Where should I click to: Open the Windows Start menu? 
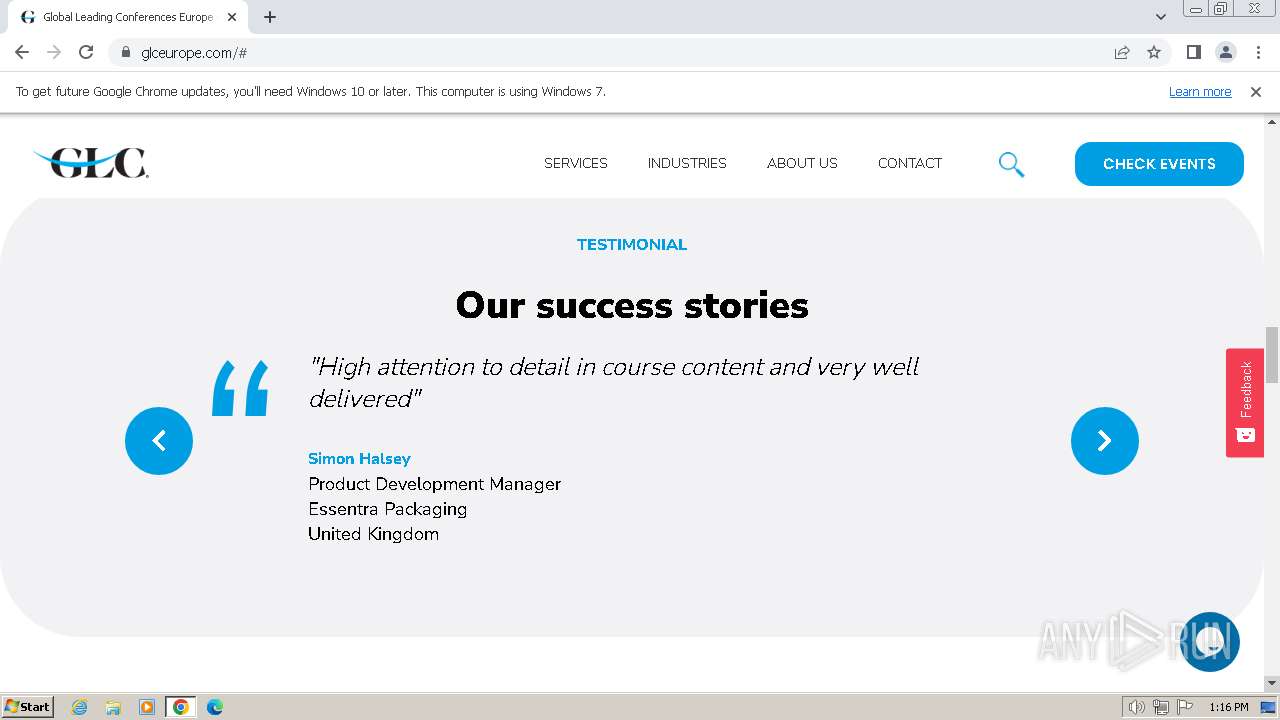[x=27, y=707]
